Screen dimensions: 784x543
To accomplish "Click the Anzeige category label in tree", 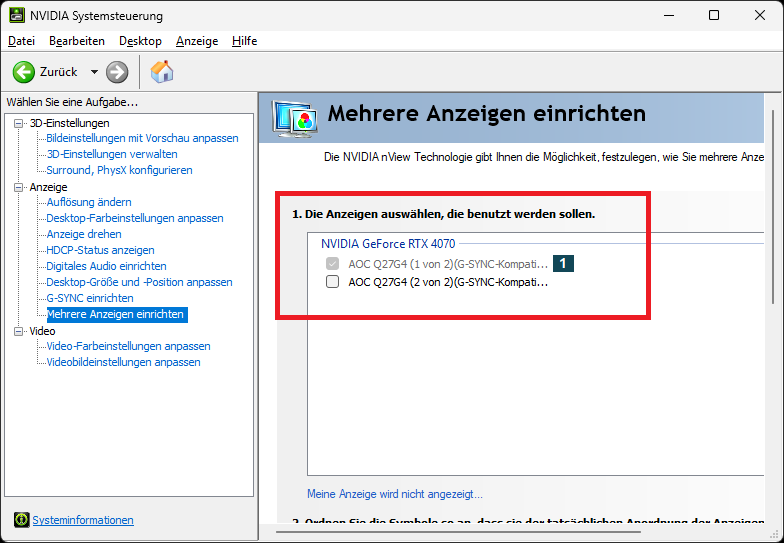I will (x=48, y=187).
